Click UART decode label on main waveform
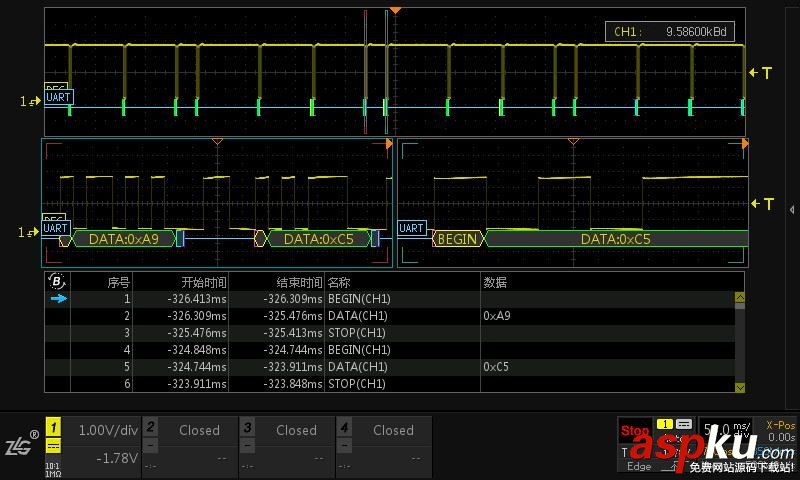 59,97
